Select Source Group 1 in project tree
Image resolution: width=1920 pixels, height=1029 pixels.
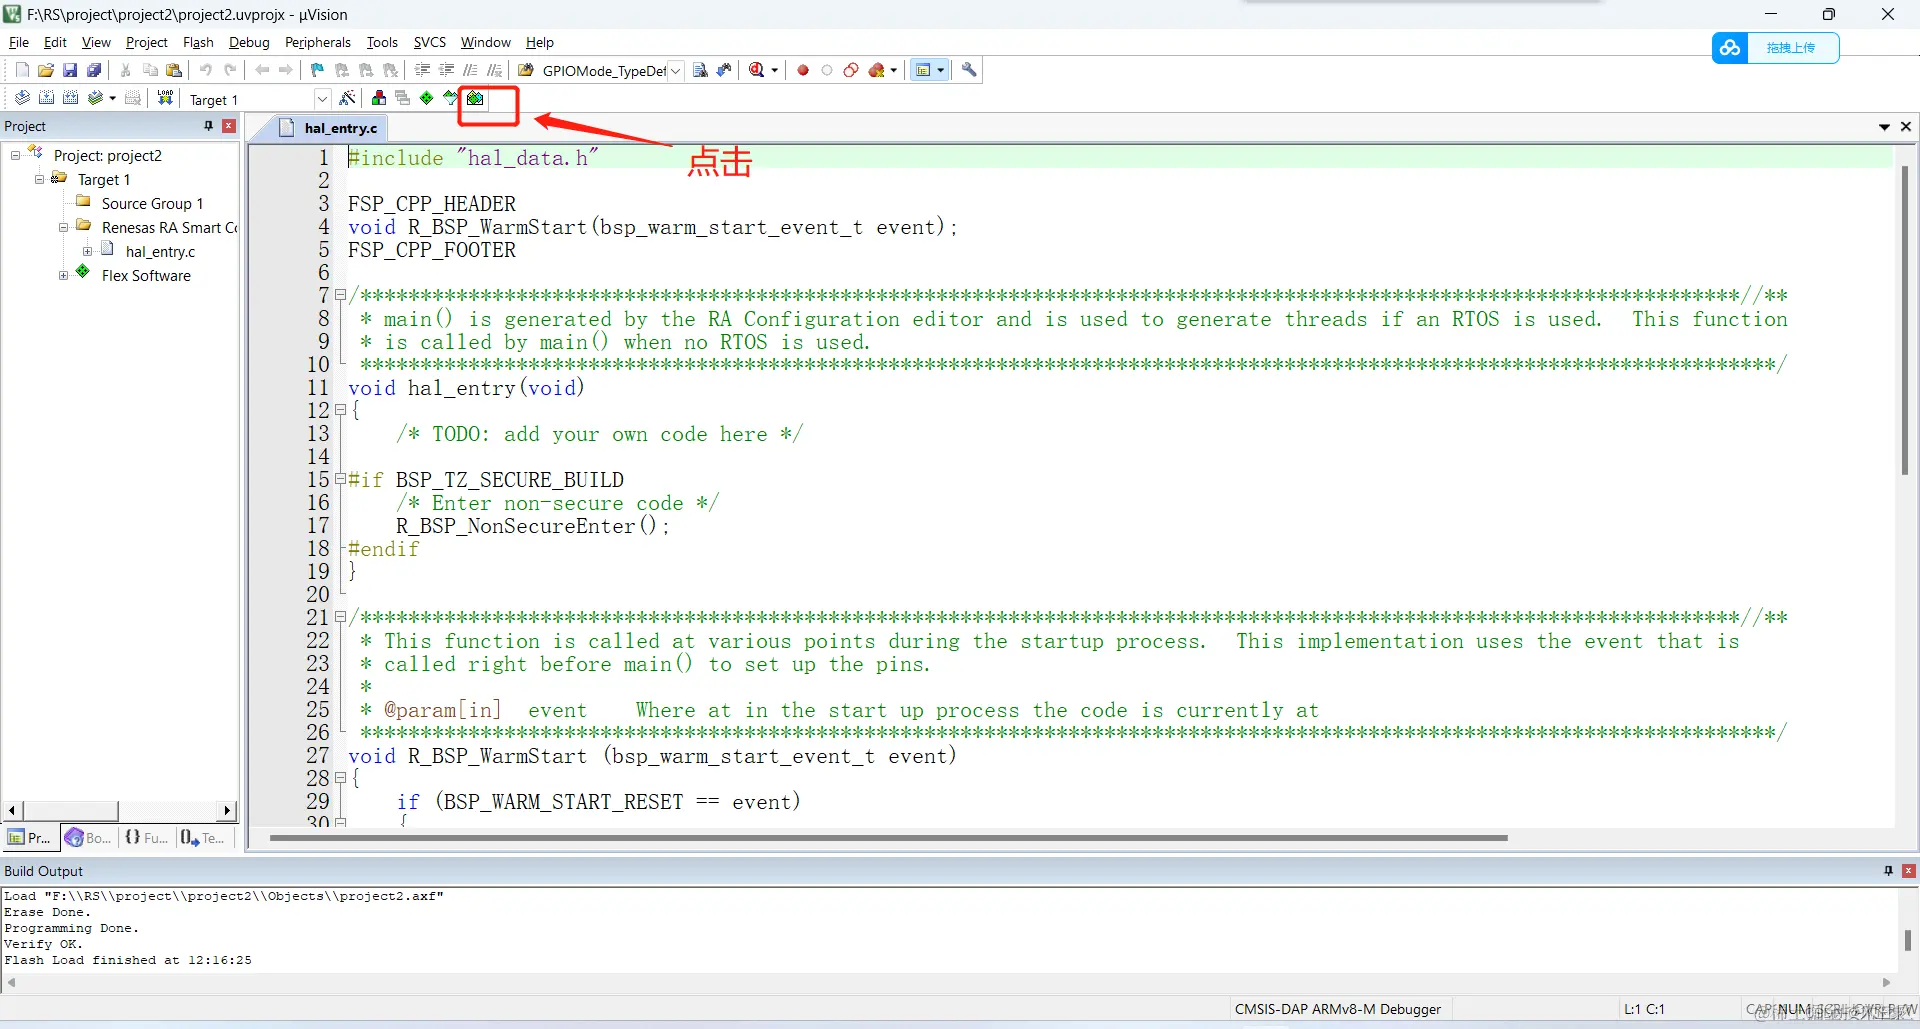[x=152, y=203]
